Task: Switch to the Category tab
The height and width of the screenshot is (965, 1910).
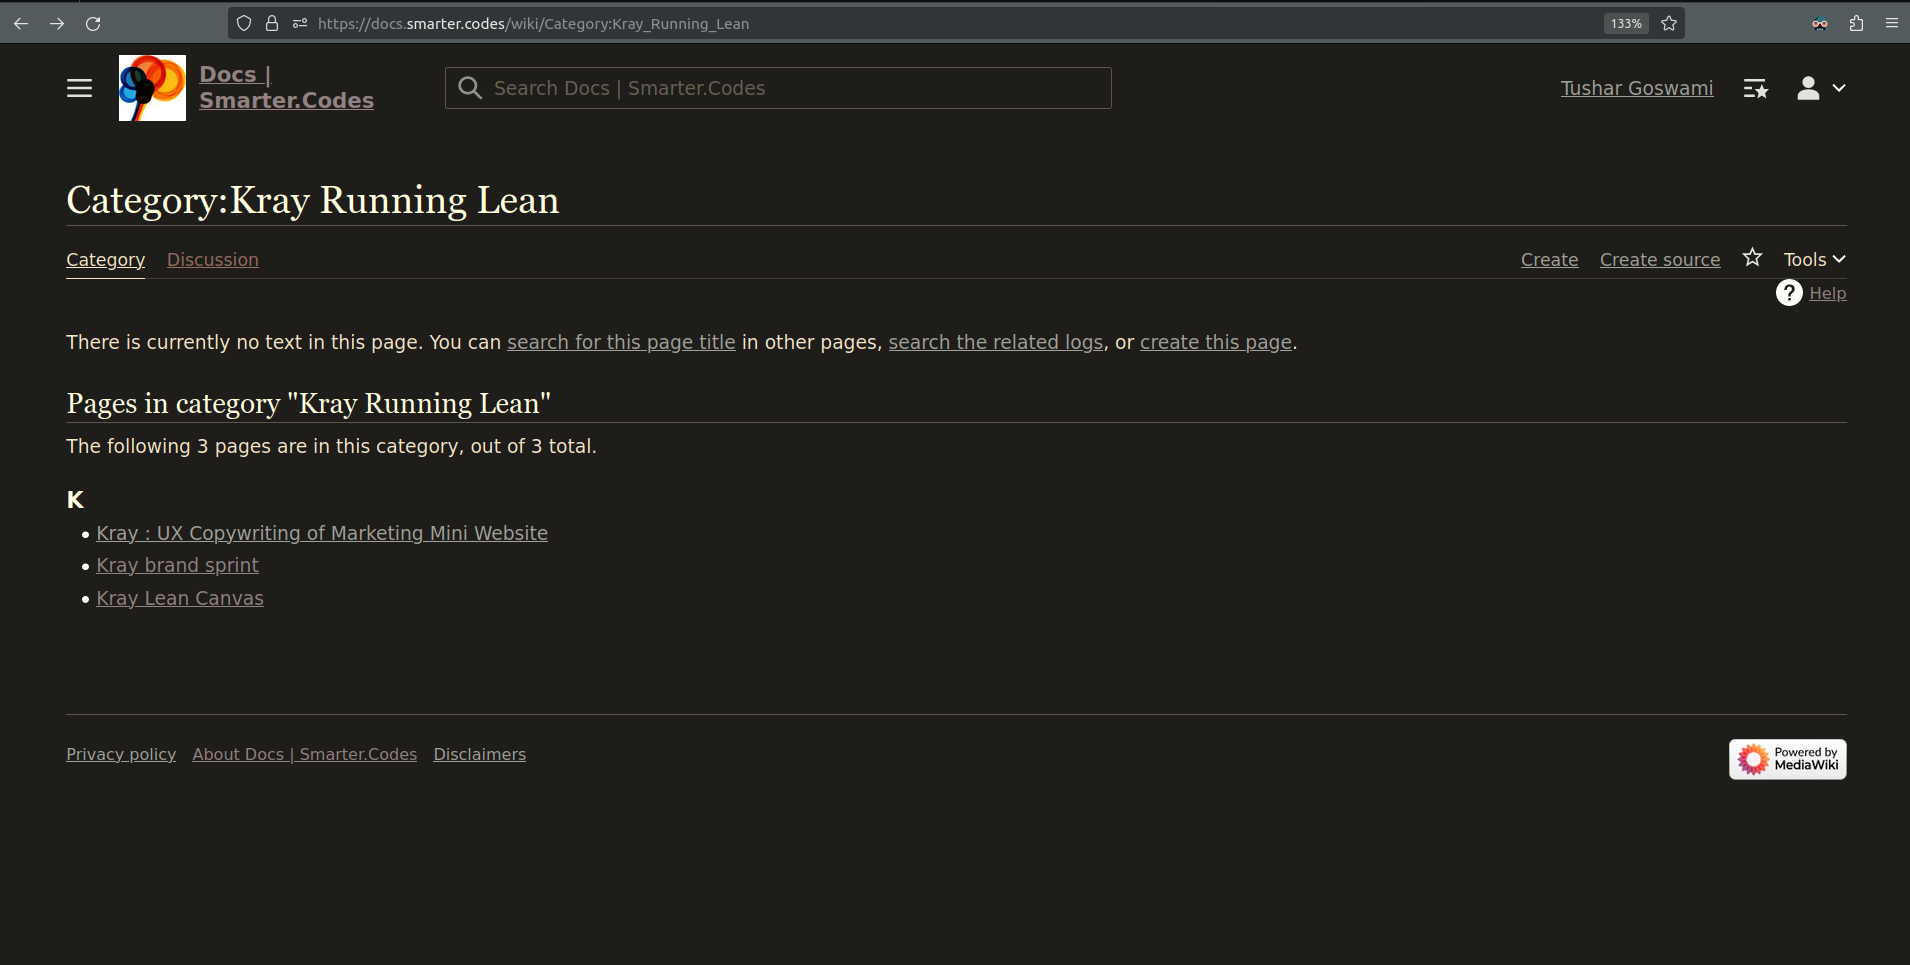Action: pyautogui.click(x=105, y=259)
